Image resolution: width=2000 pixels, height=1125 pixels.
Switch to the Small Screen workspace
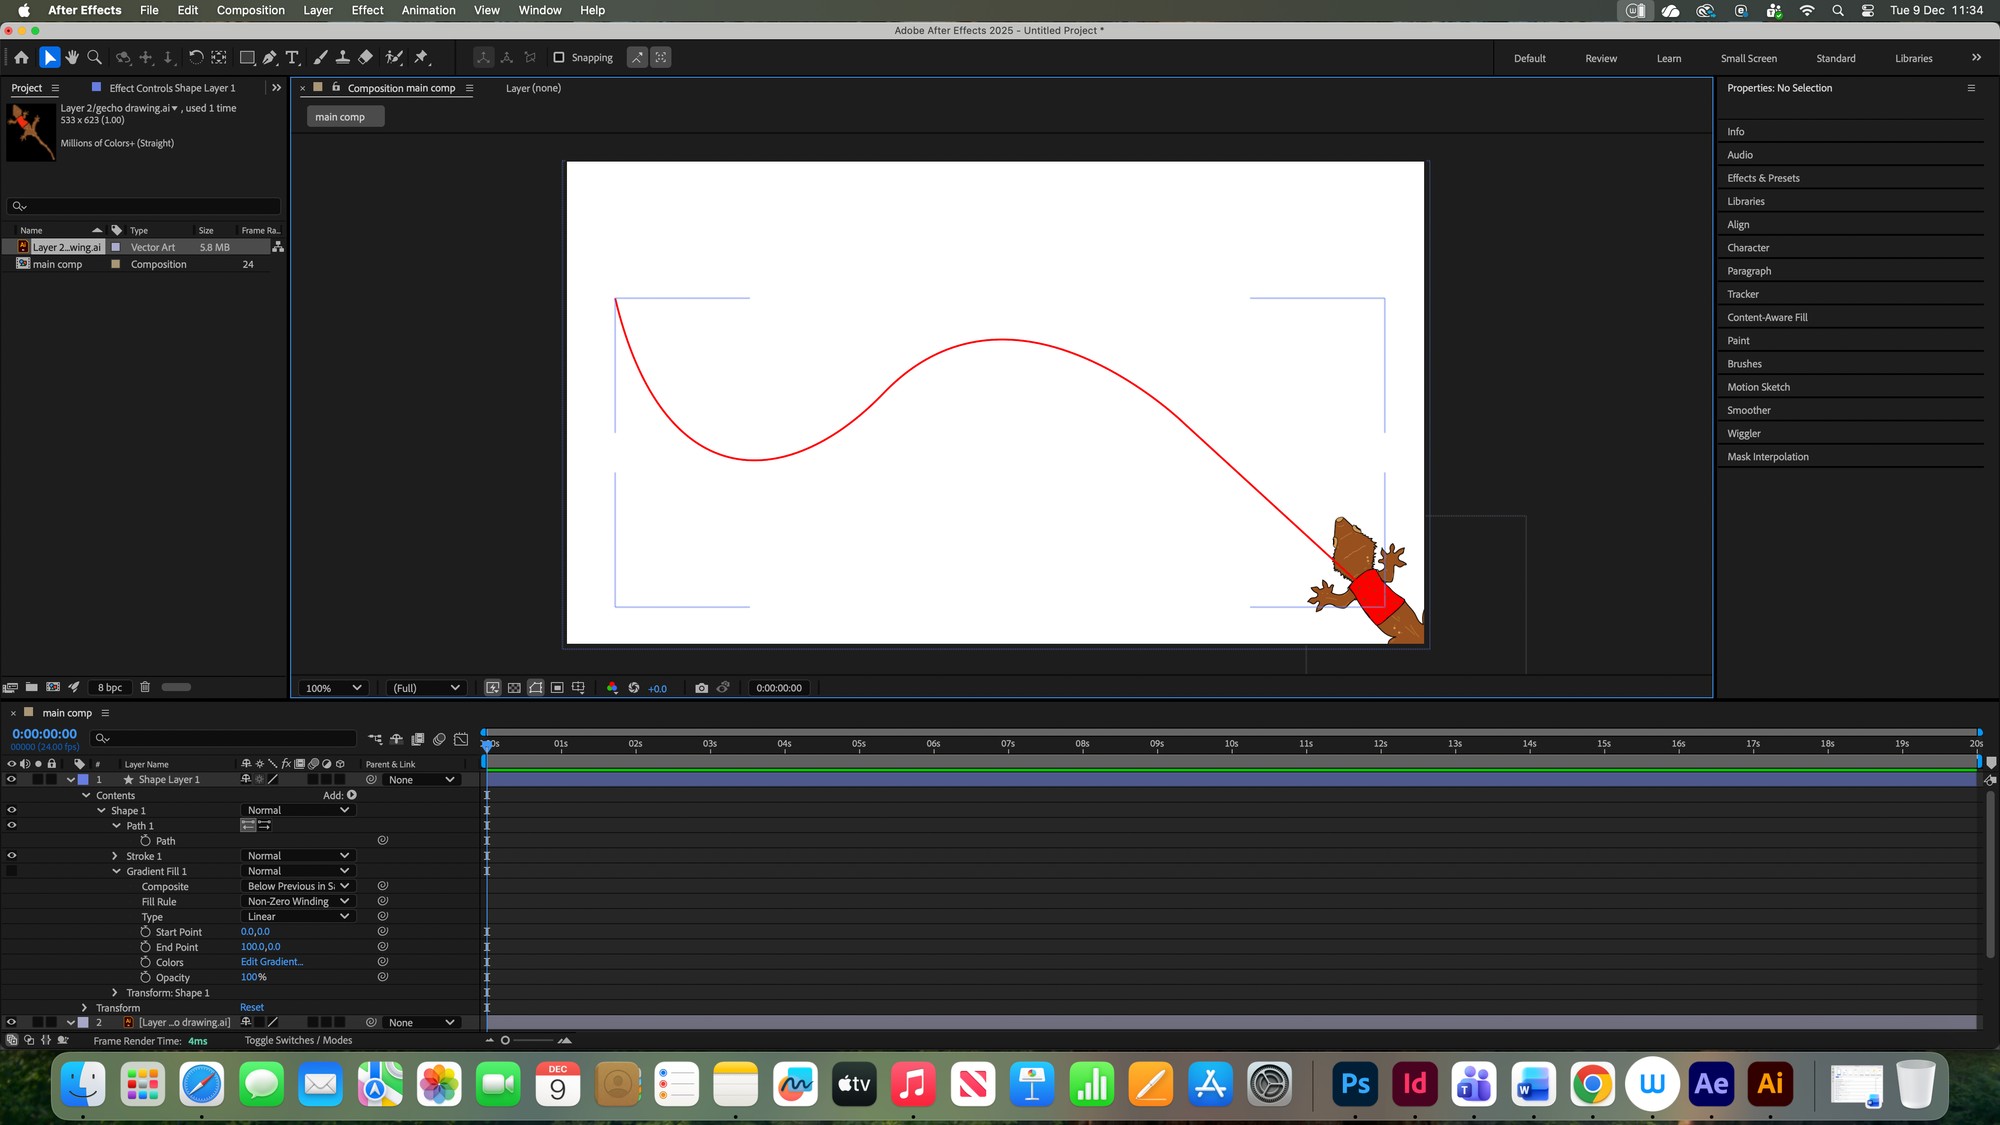[x=1748, y=58]
